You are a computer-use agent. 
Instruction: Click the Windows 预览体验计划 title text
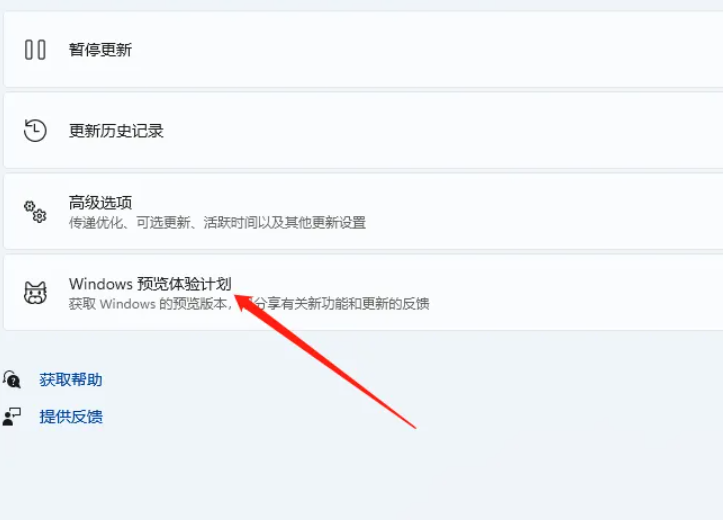pyautogui.click(x=150, y=283)
